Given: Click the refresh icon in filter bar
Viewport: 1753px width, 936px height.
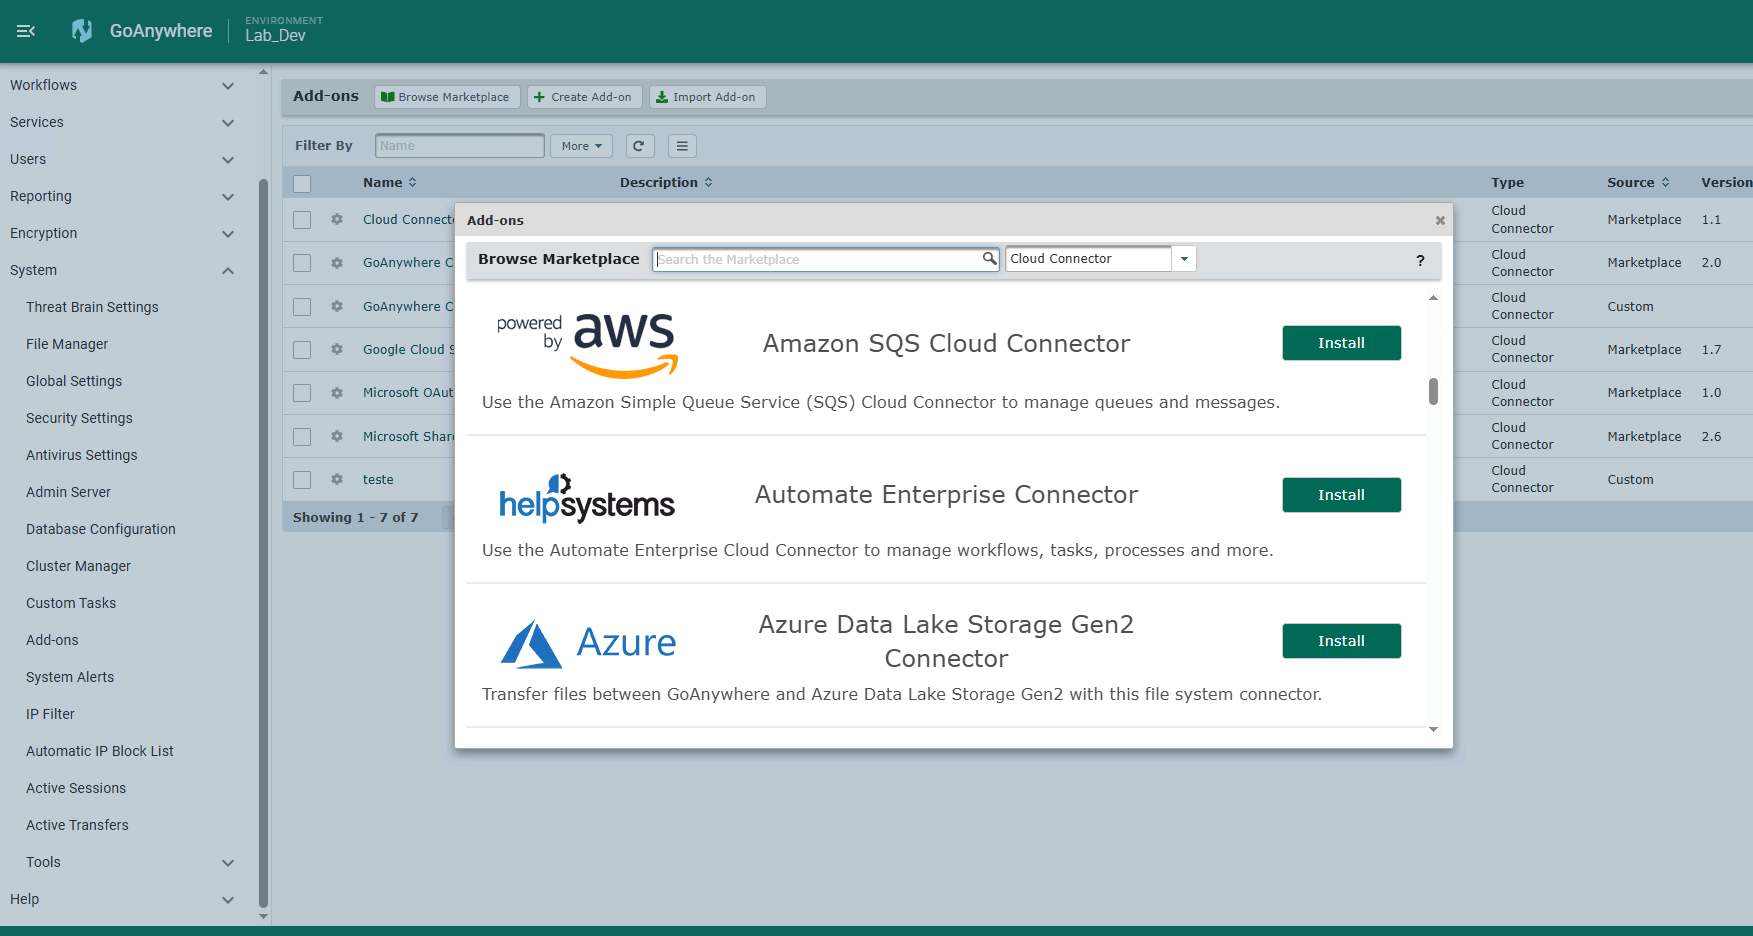Looking at the screenshot, I should coord(639,146).
